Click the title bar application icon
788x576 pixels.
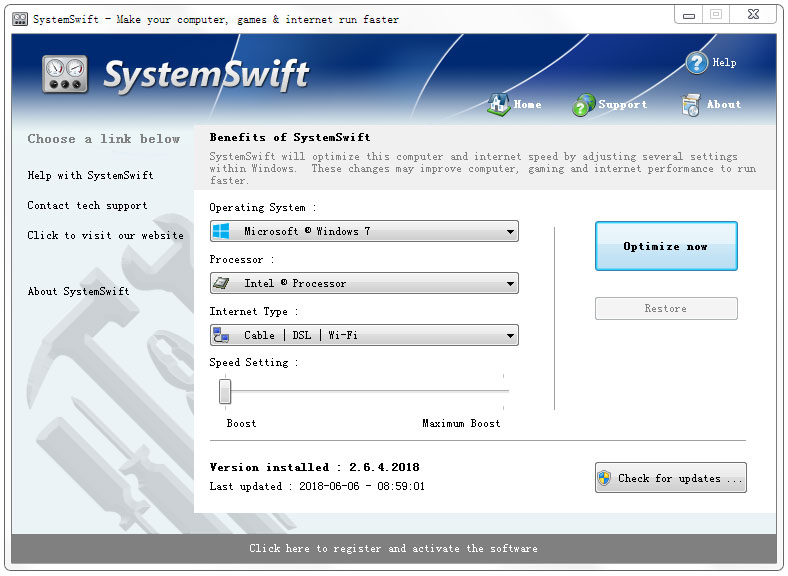click(x=20, y=19)
